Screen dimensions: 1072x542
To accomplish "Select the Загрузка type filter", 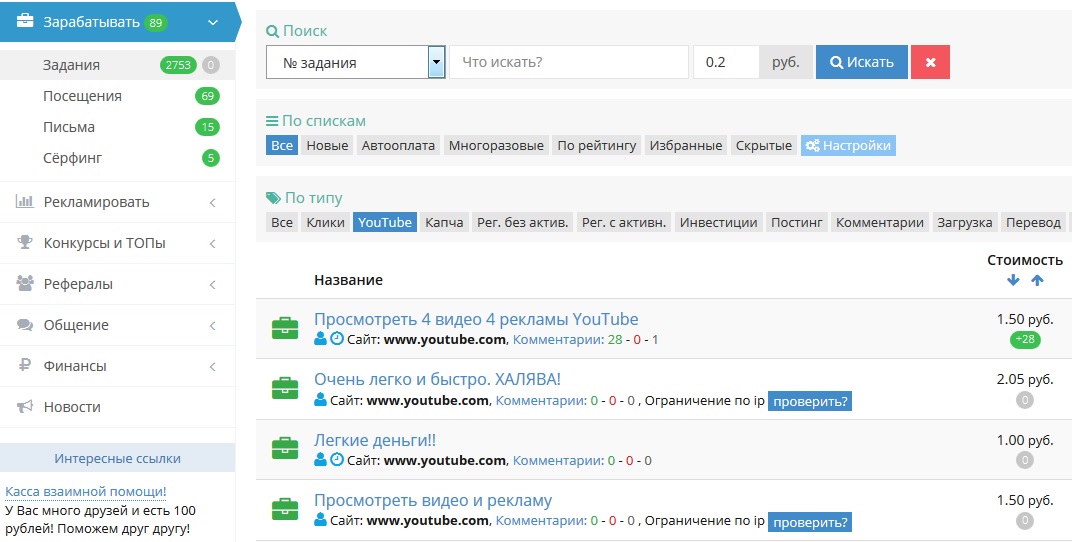I will (965, 222).
